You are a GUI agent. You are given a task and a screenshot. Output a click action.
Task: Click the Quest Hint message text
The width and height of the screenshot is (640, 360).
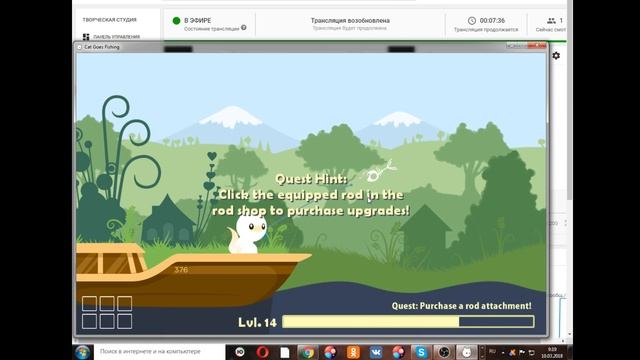[311, 195]
